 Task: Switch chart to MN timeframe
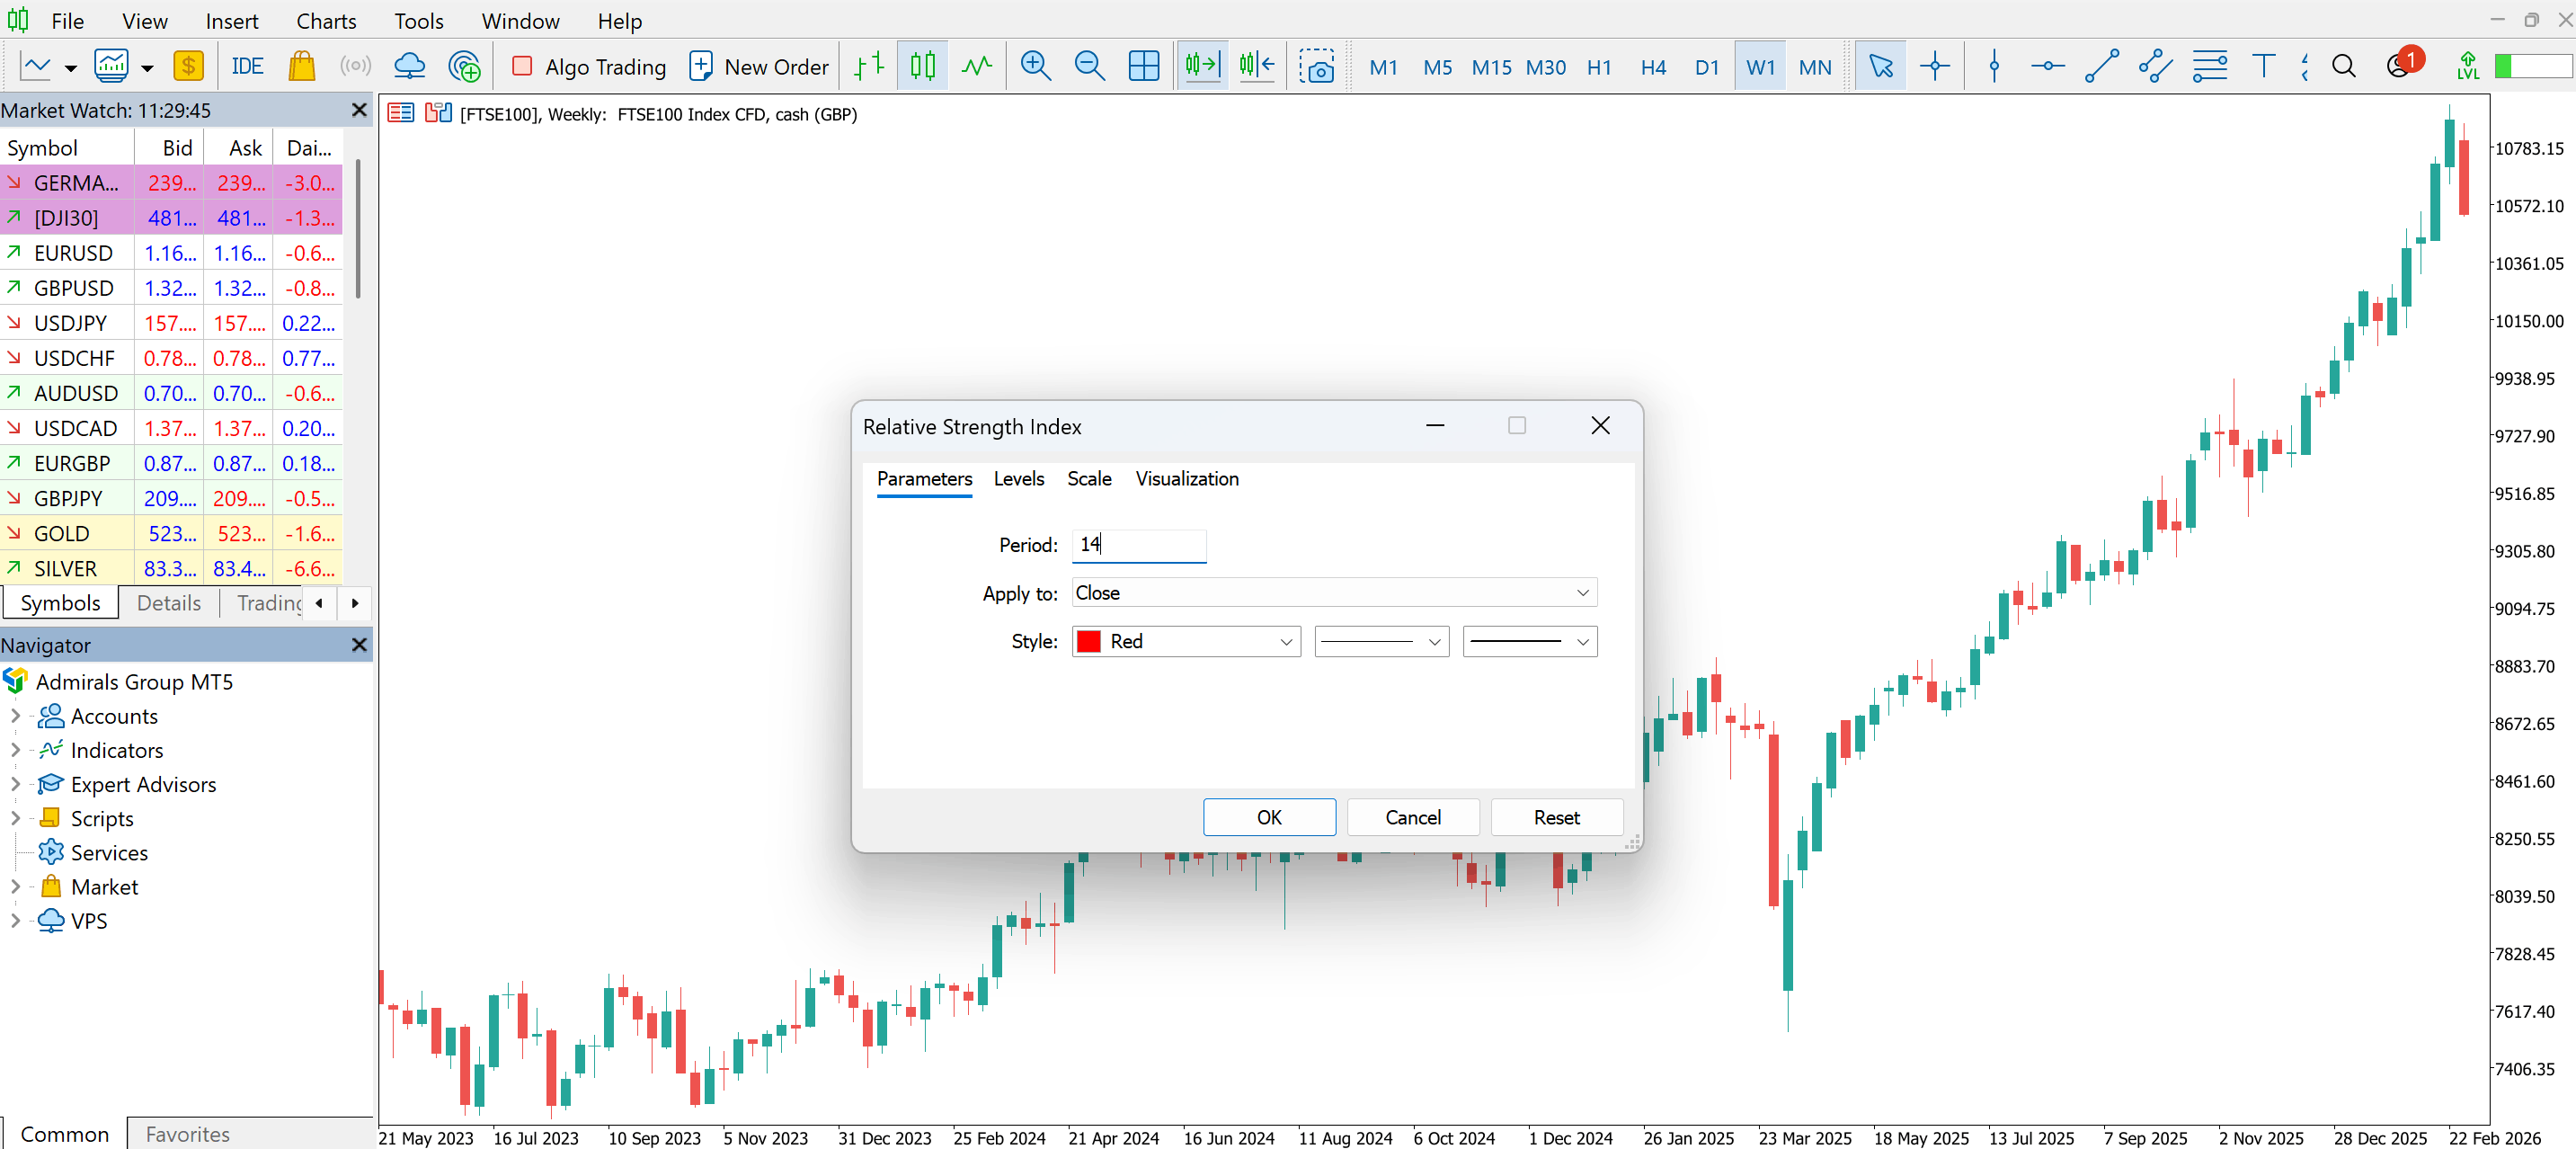coord(1815,67)
